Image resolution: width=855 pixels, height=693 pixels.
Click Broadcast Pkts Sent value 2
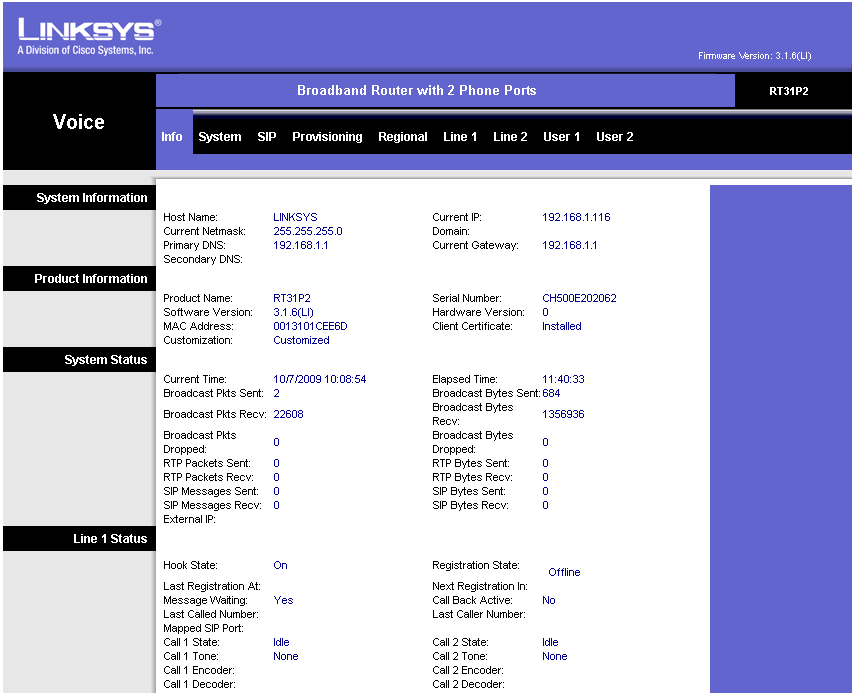(x=276, y=393)
